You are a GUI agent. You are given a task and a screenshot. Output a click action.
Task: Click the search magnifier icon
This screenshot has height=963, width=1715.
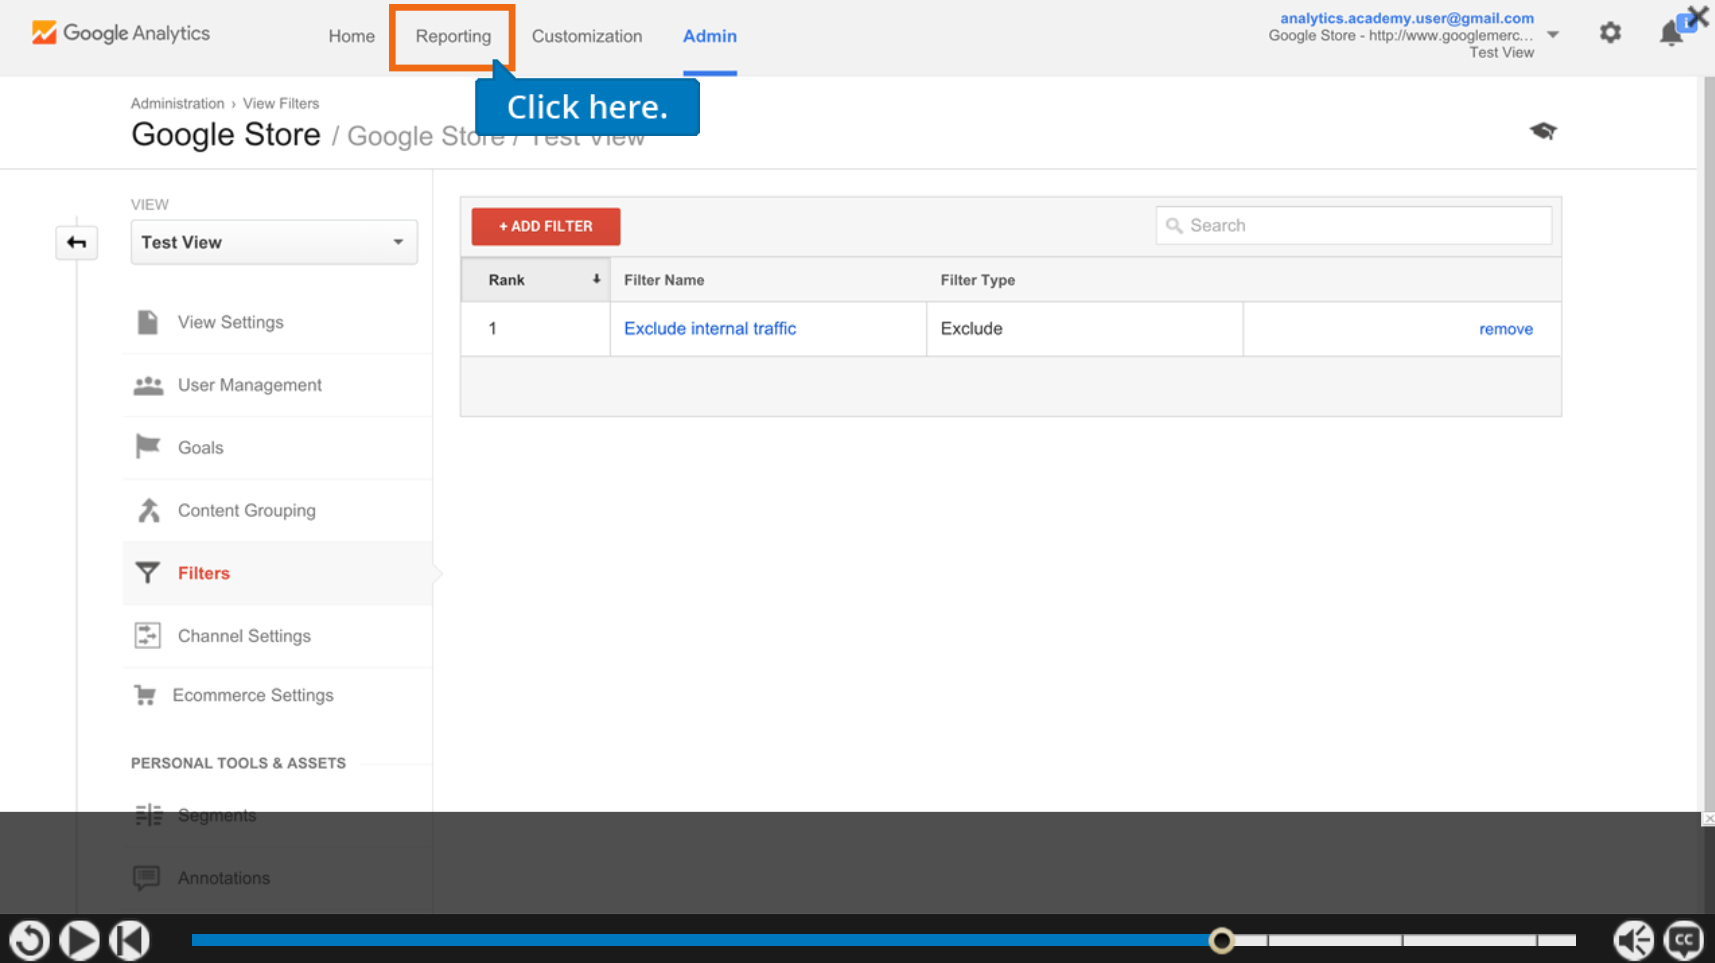pos(1174,226)
